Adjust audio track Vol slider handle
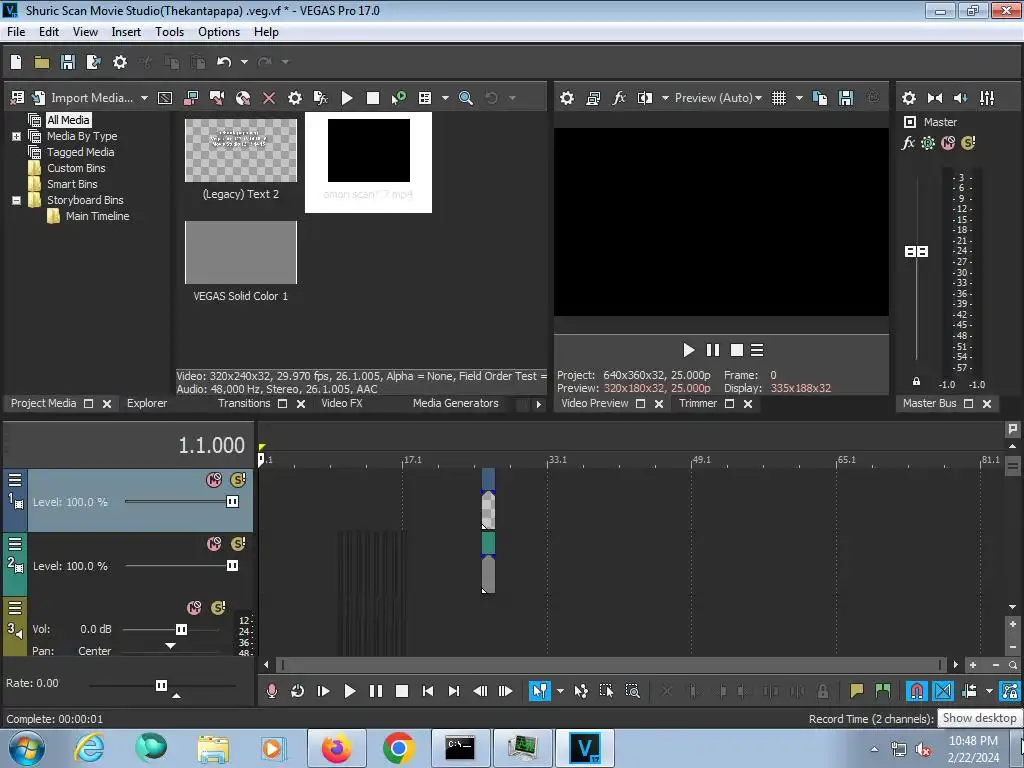This screenshot has width=1024, height=768. click(x=182, y=630)
